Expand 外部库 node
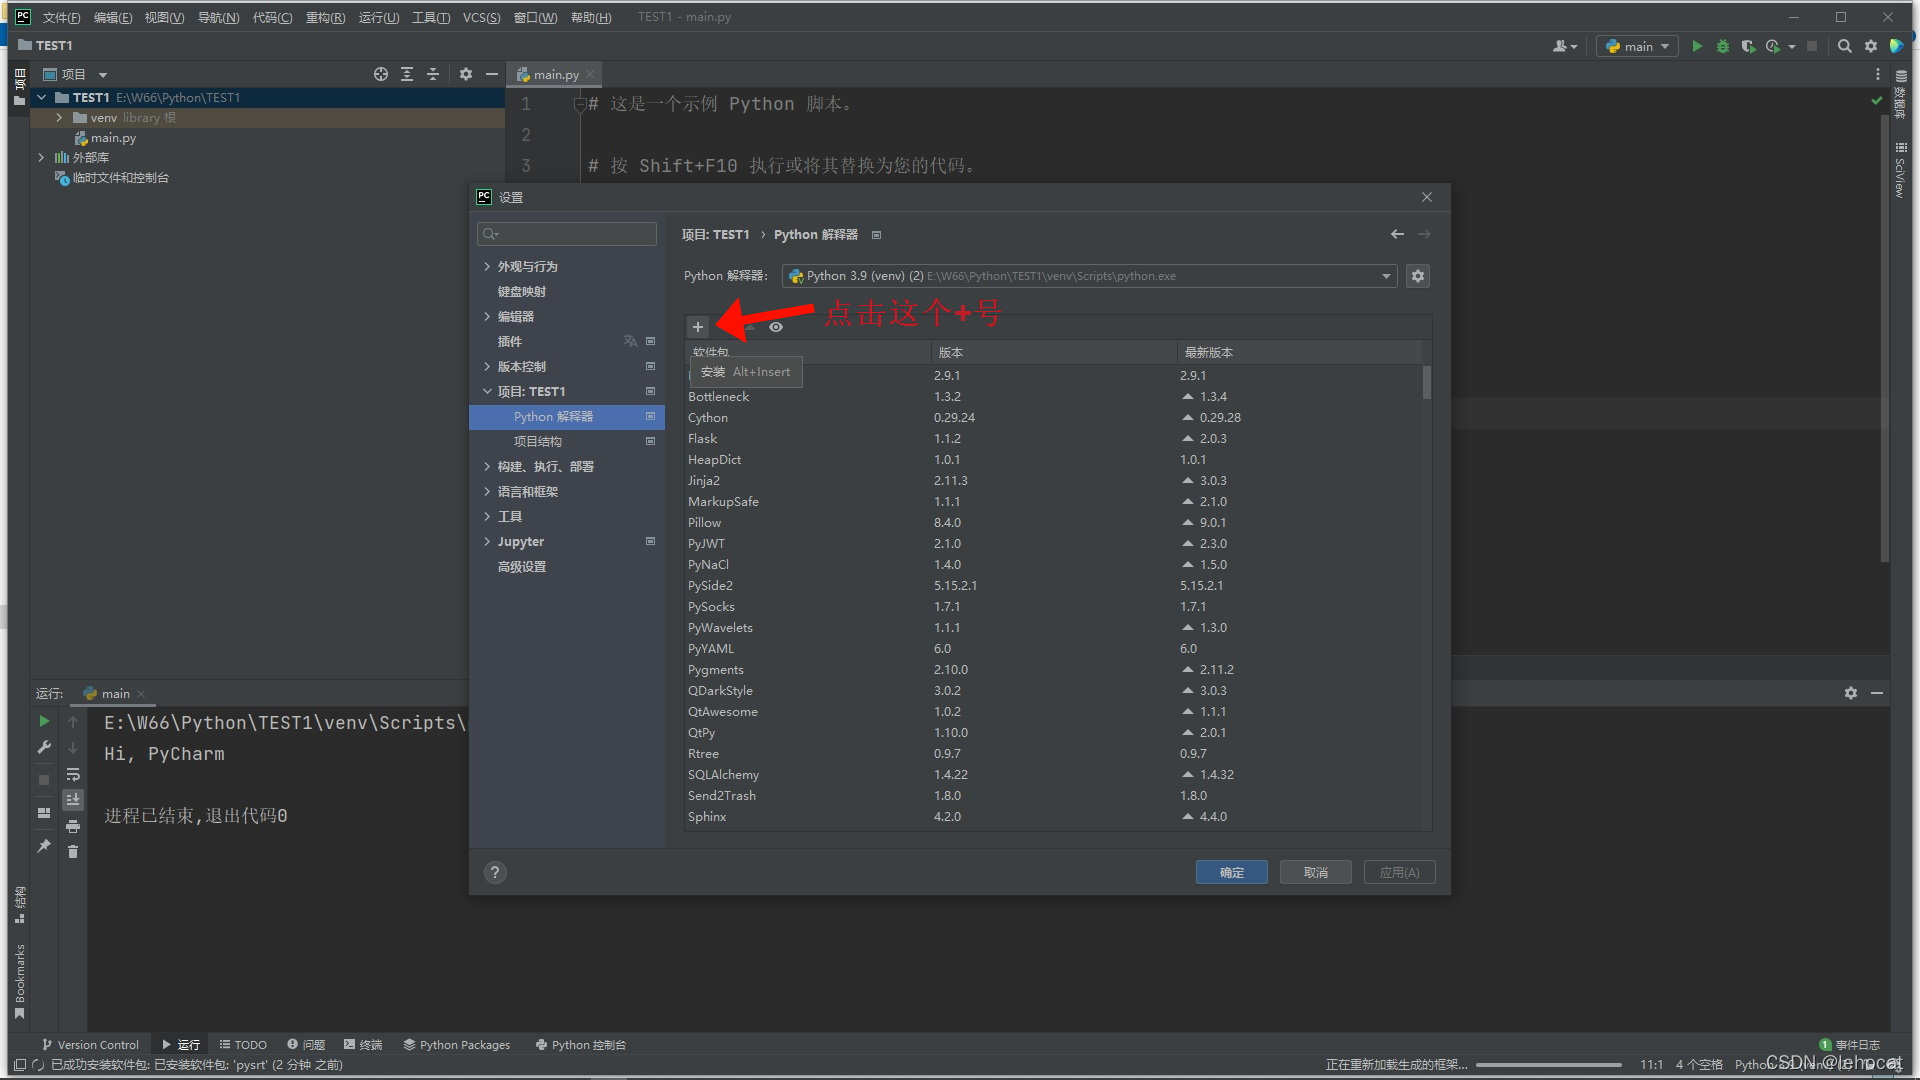 tap(41, 157)
